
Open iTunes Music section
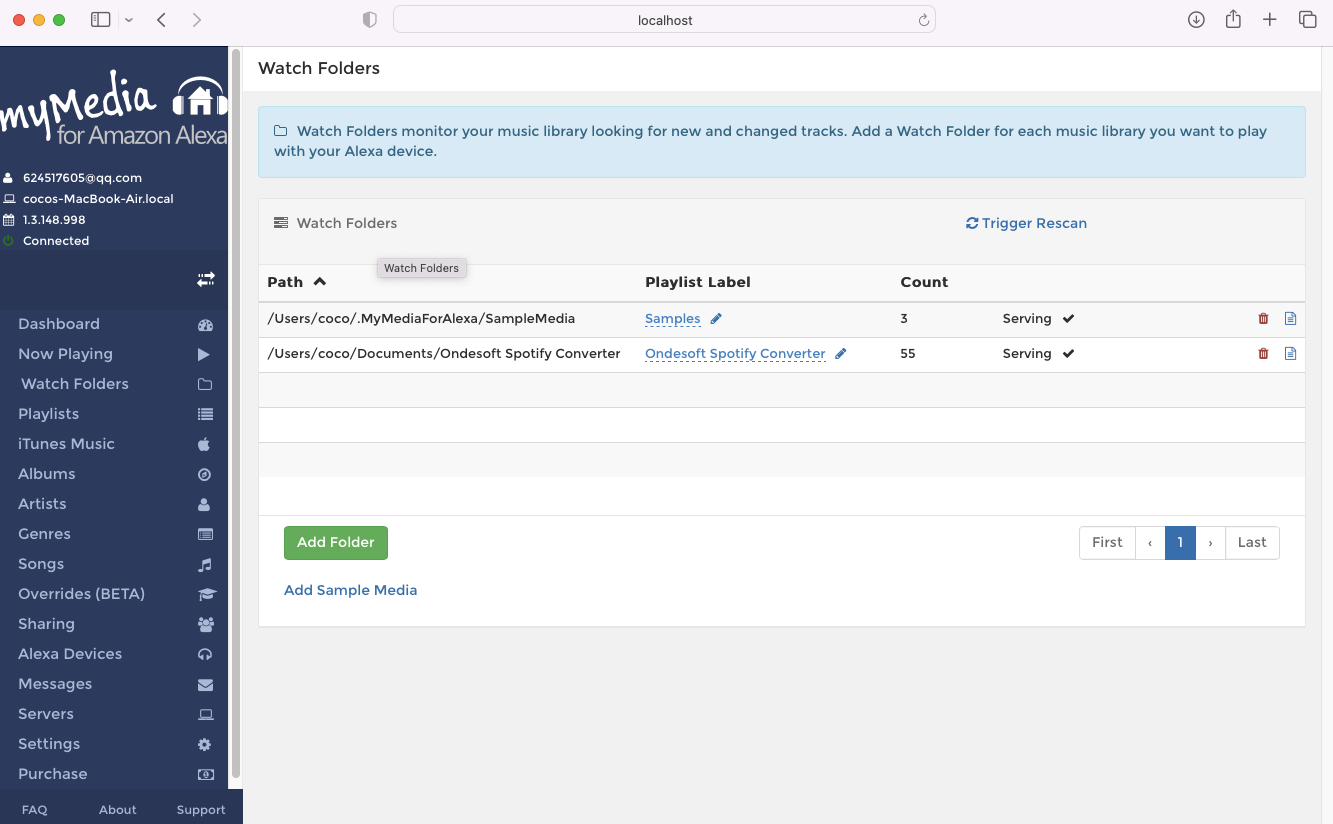point(66,444)
